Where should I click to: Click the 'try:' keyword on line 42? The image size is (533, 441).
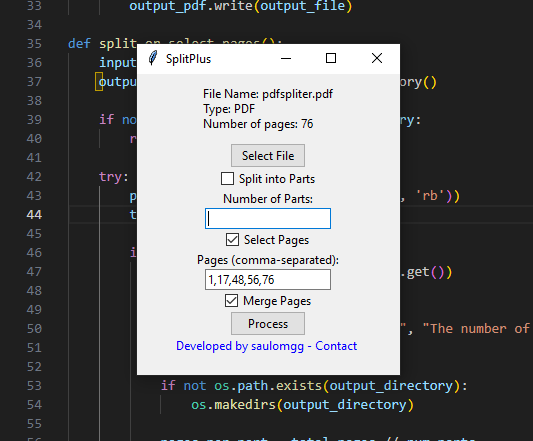[114, 177]
